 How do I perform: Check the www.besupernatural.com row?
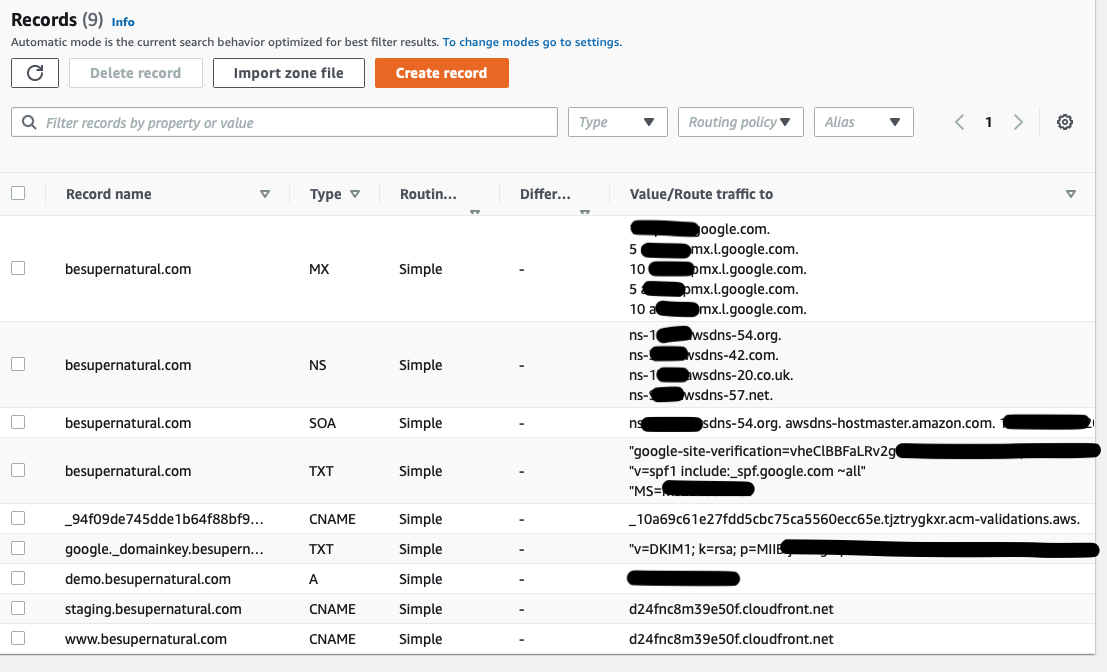tap(18, 638)
